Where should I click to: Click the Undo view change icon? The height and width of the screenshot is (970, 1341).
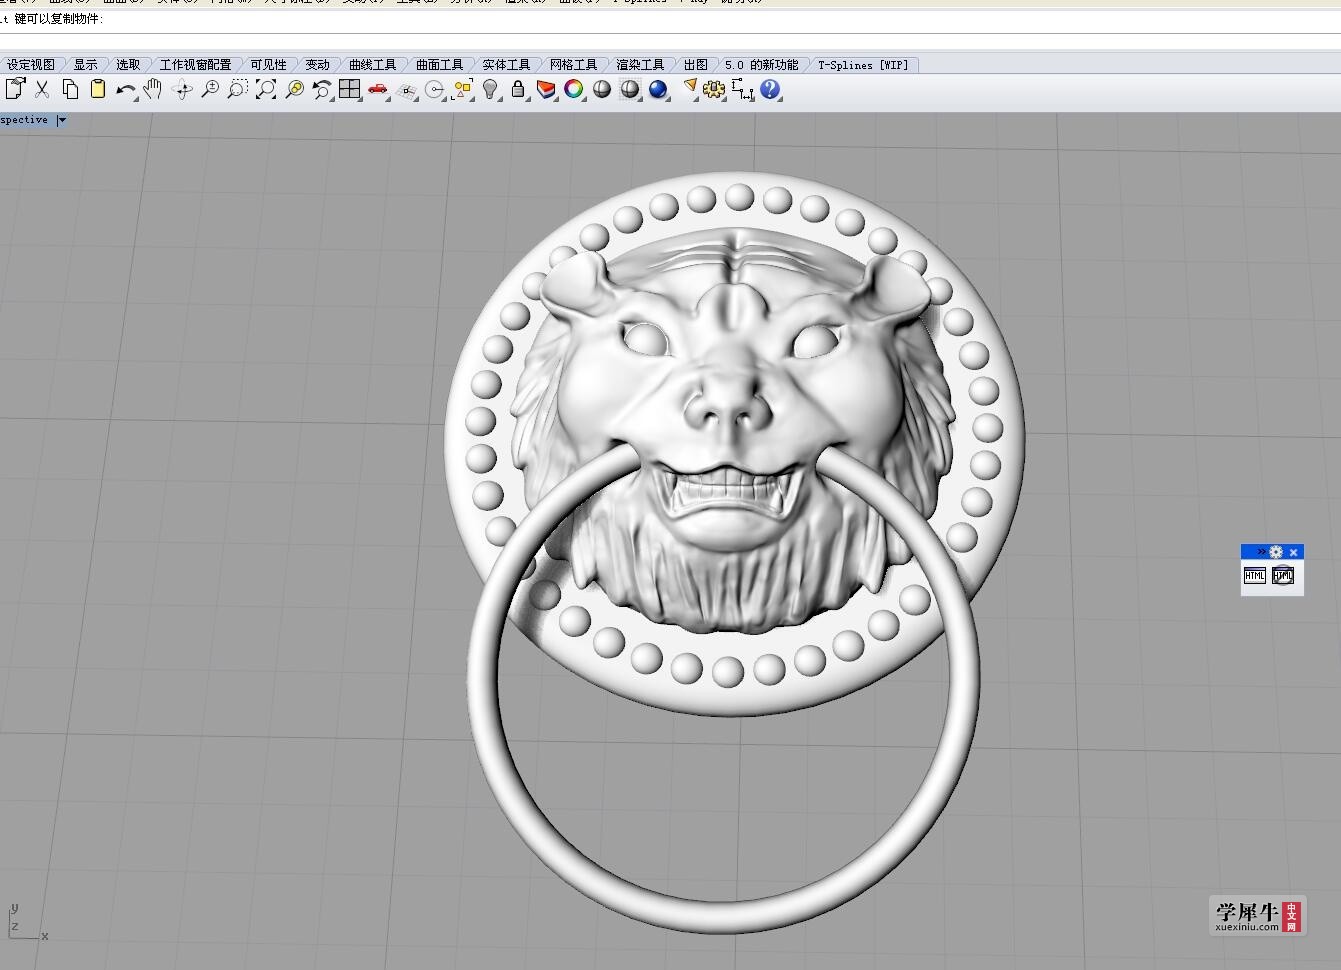click(x=322, y=89)
